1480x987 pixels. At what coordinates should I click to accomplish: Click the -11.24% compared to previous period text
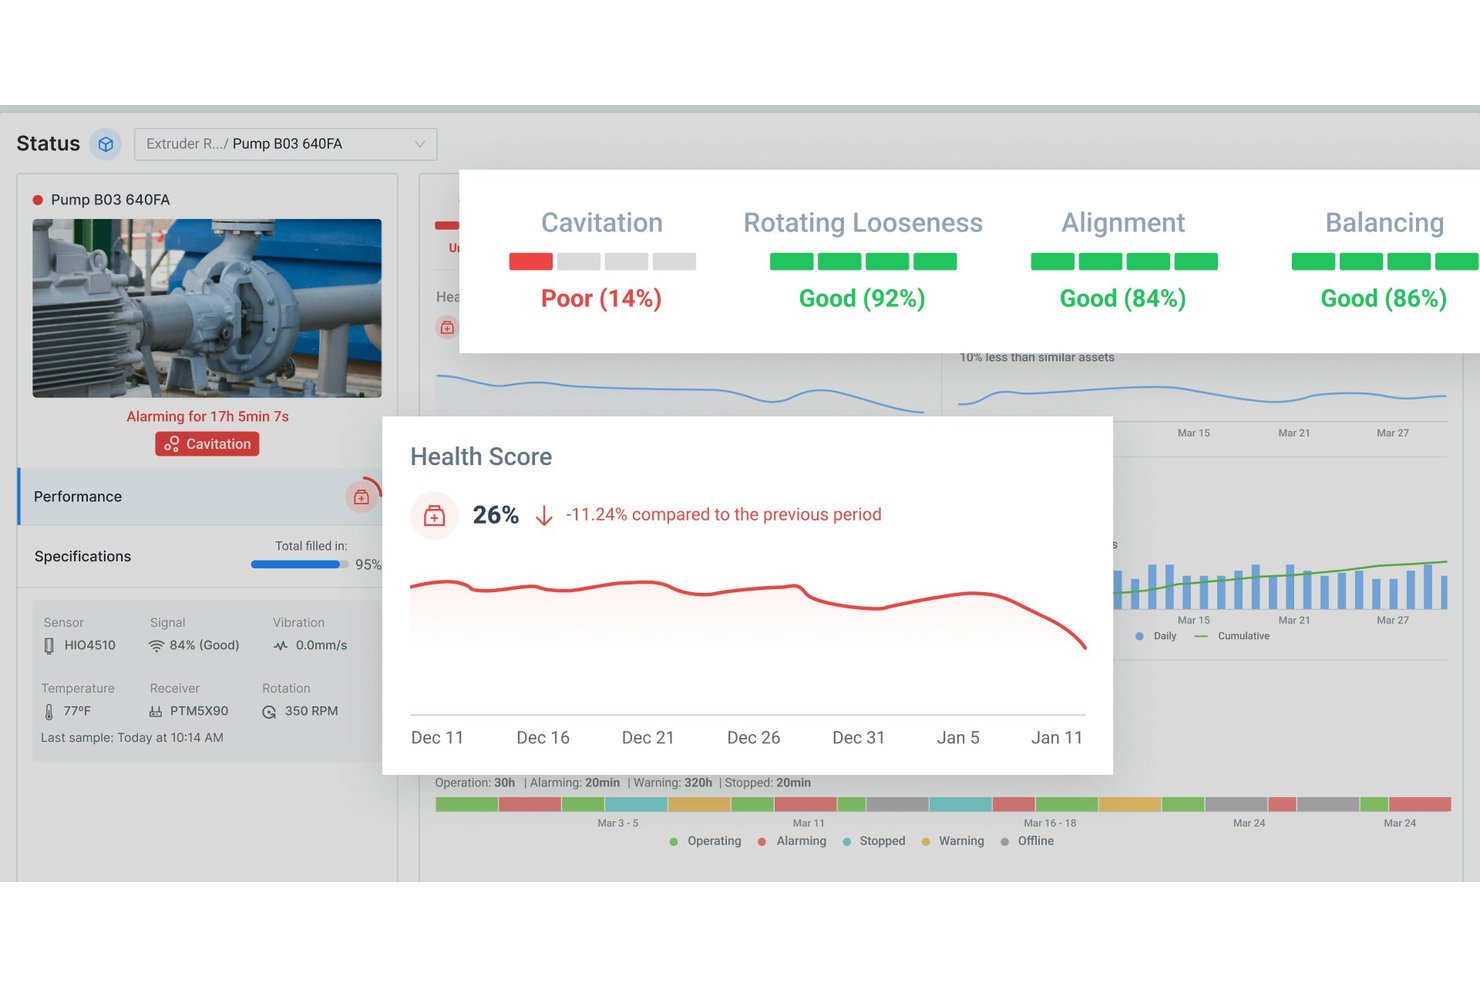click(x=724, y=515)
